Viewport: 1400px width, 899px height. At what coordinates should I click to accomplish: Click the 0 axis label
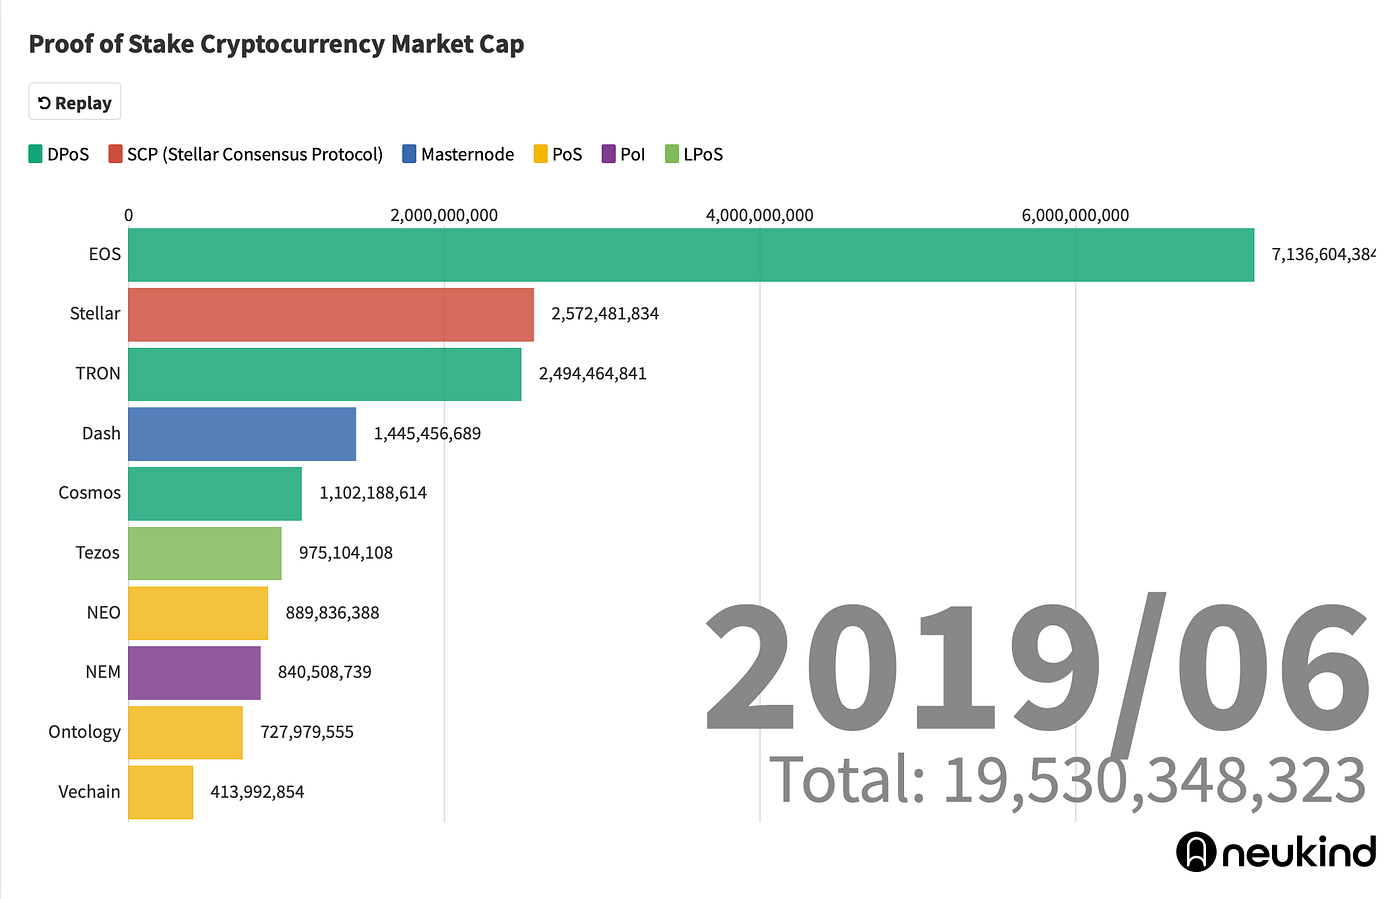[x=128, y=215]
